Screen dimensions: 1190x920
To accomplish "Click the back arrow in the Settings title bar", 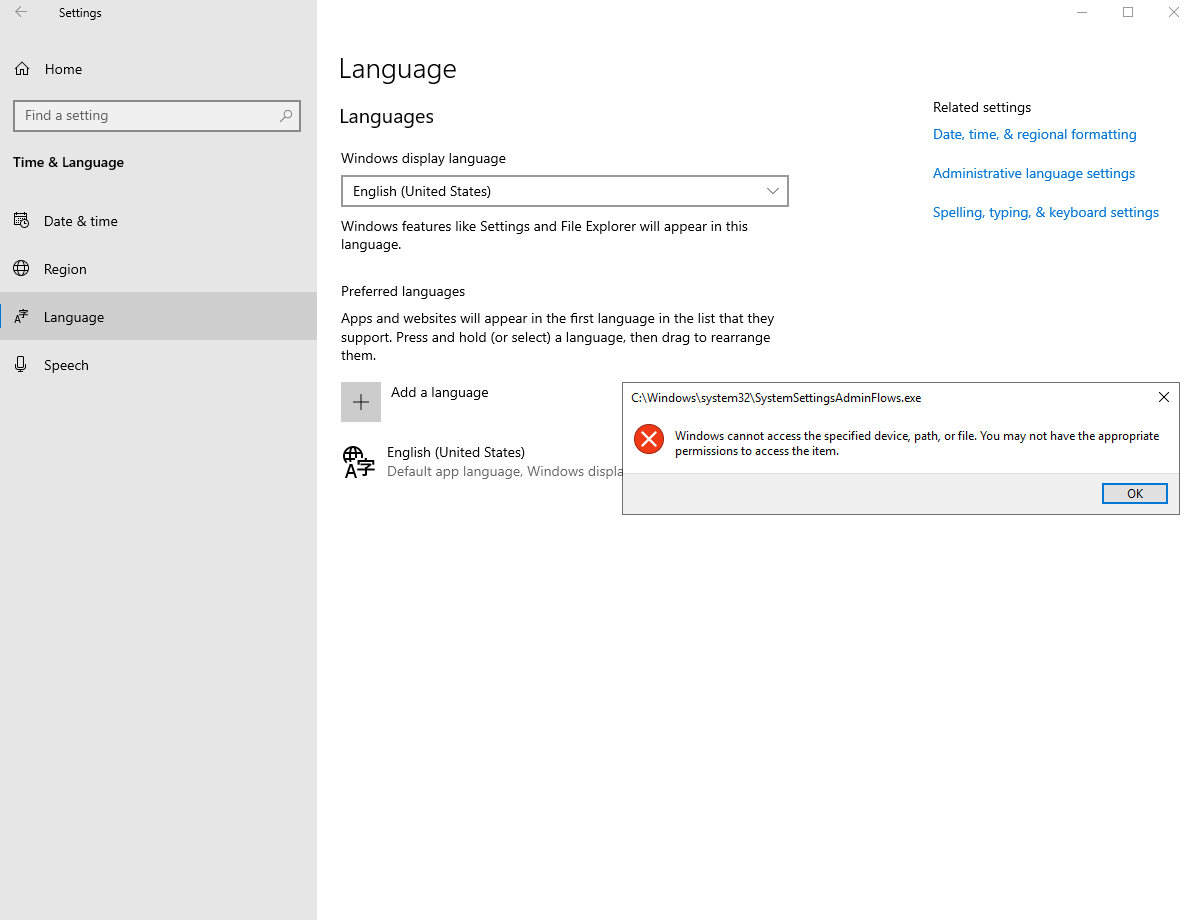I will point(21,12).
